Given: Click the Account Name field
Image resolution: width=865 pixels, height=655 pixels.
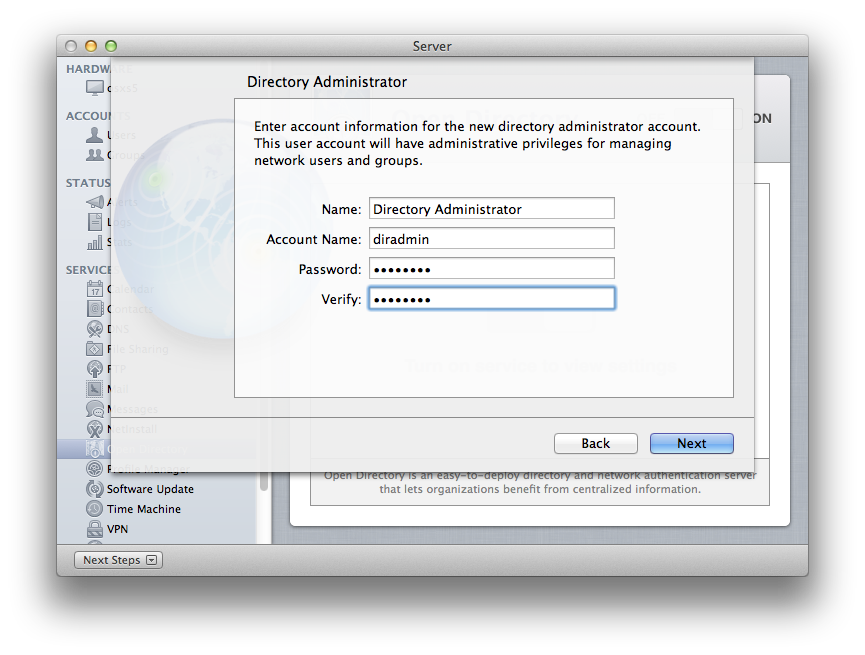Looking at the screenshot, I should coord(492,238).
